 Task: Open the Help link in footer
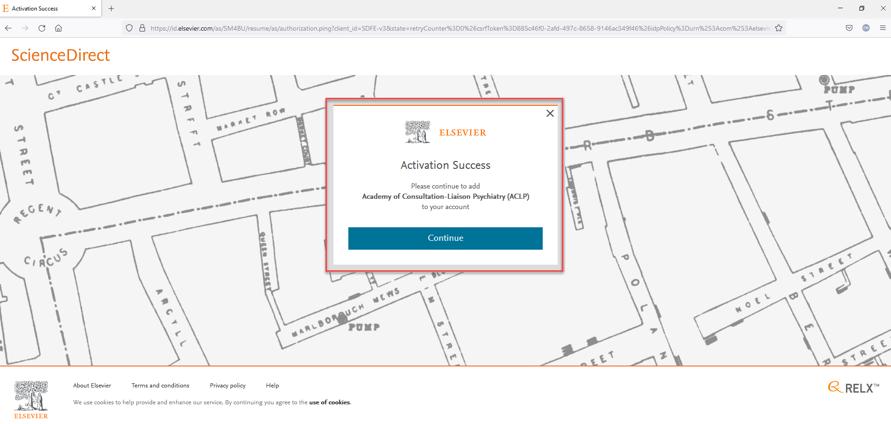click(272, 385)
